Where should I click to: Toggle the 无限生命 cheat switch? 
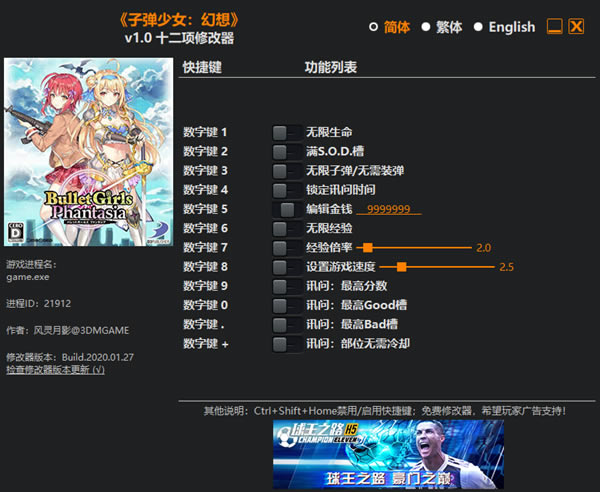click(286, 132)
